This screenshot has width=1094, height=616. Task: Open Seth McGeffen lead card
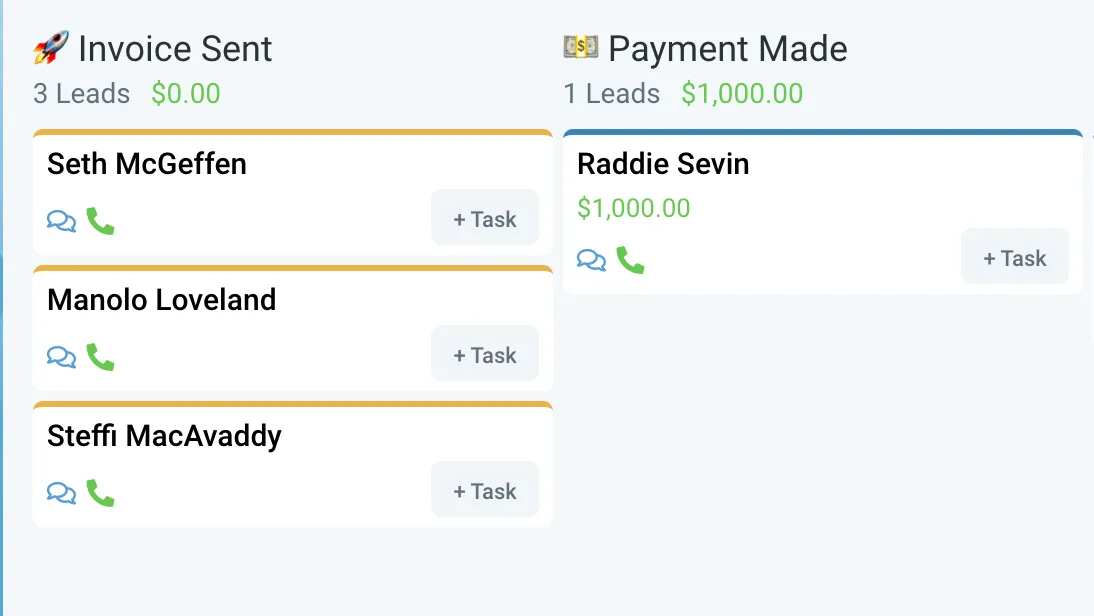click(x=147, y=165)
